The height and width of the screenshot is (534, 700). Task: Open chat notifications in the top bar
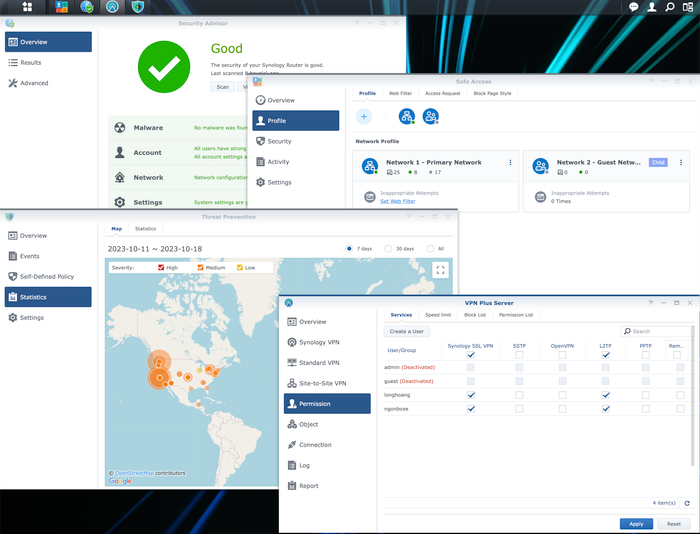pos(633,7)
